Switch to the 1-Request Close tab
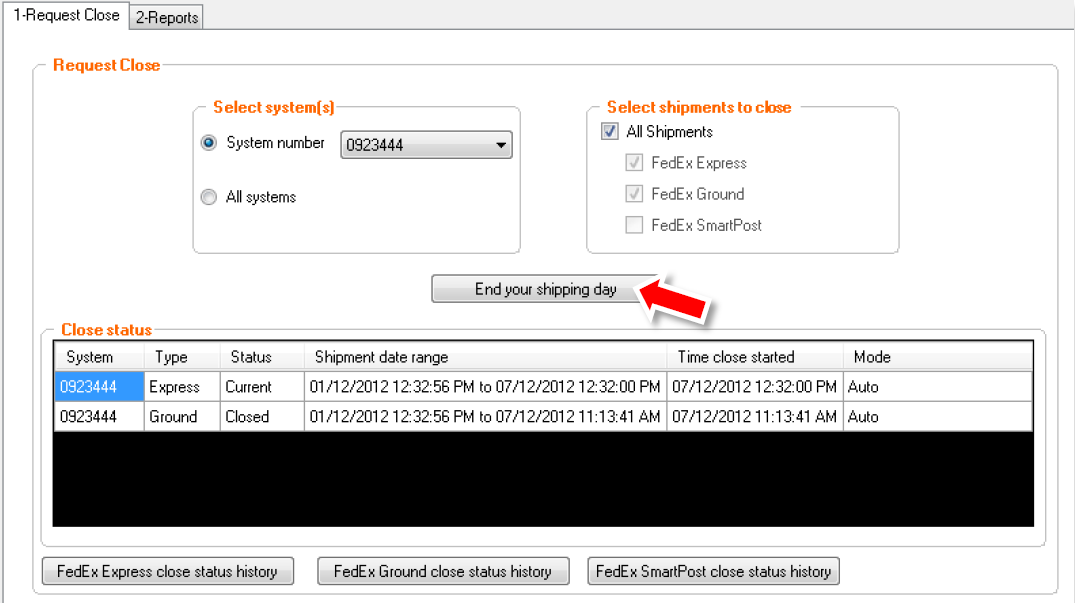 (x=67, y=15)
